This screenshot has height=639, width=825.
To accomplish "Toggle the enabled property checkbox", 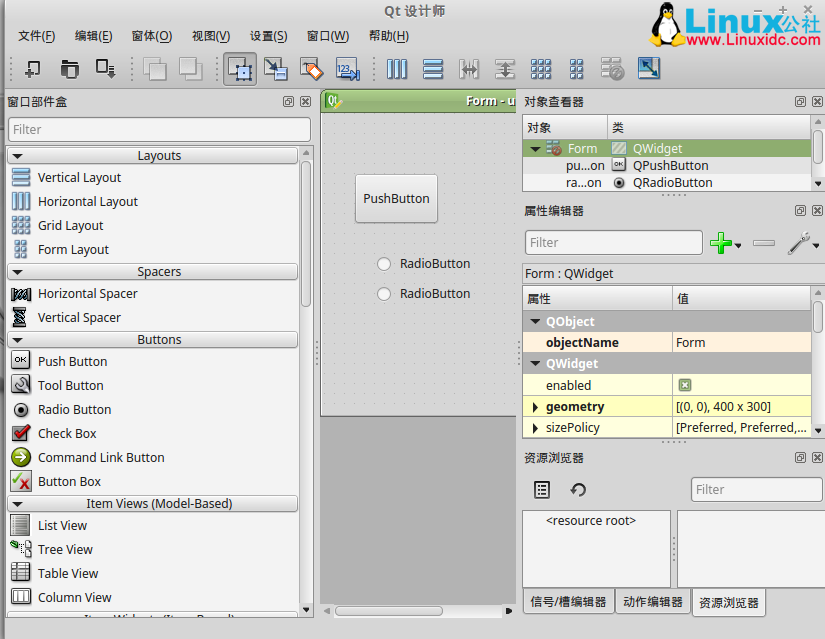I will click(x=685, y=385).
